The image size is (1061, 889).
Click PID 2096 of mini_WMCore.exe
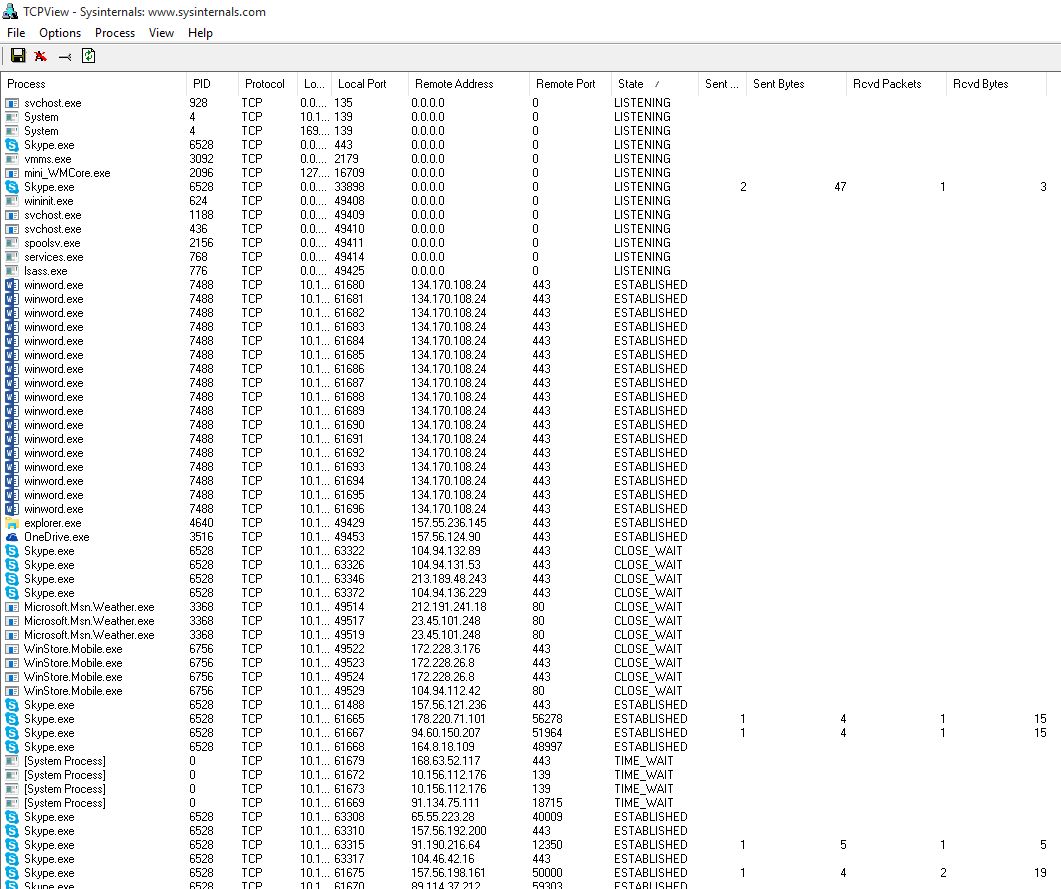[201, 173]
